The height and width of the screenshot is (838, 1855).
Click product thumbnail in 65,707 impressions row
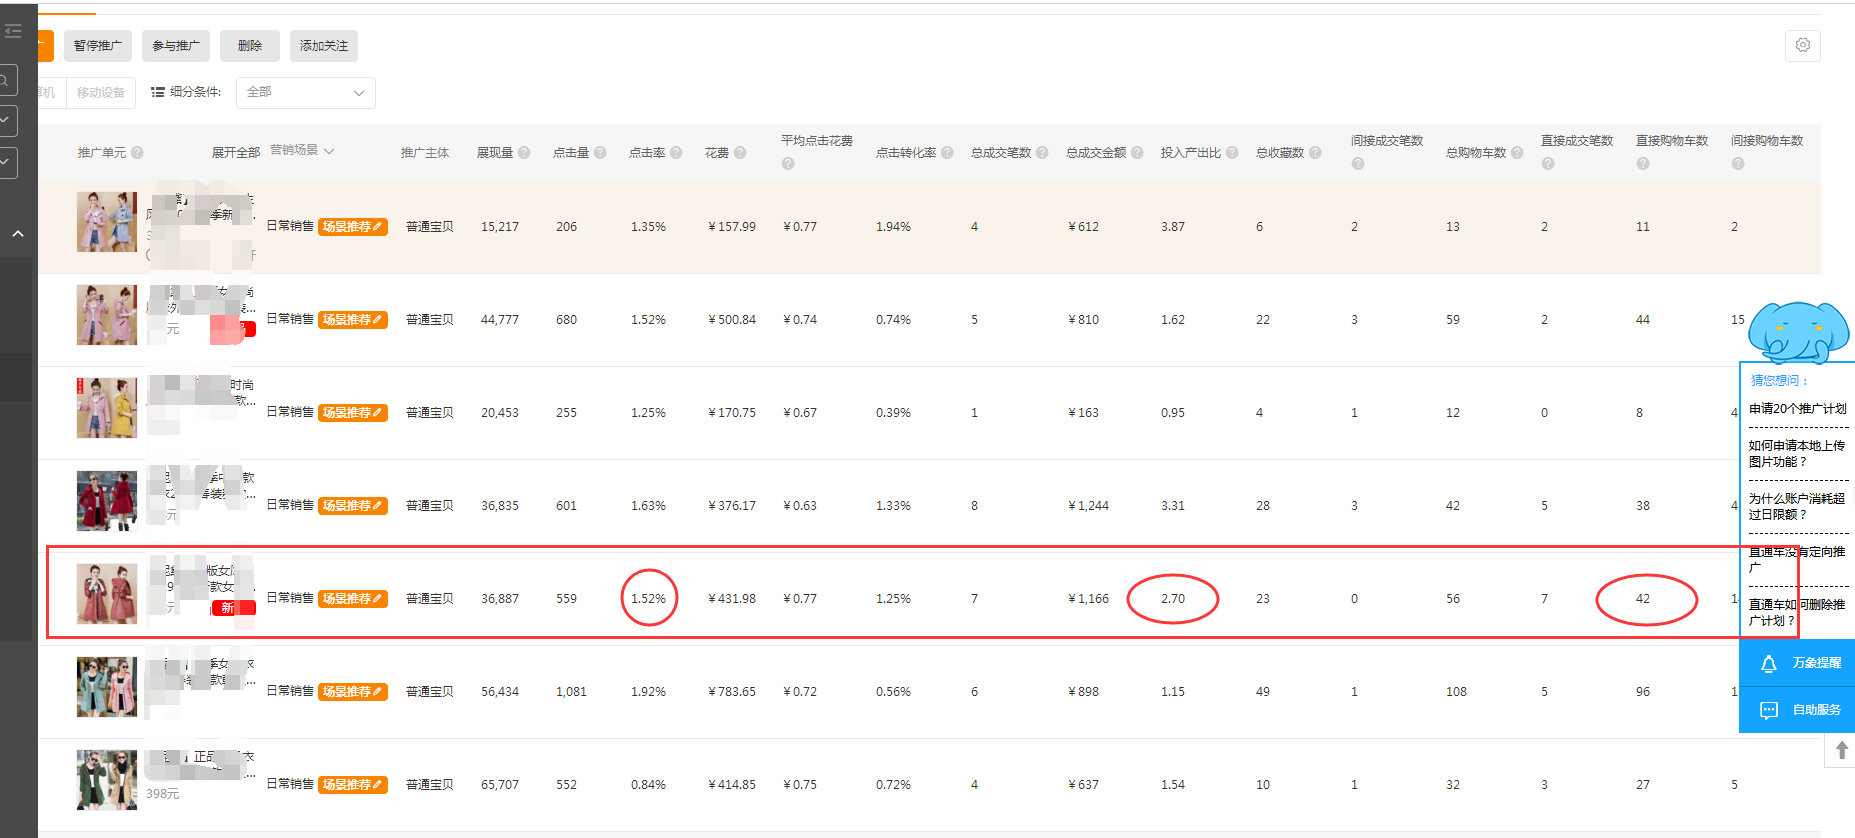coord(107,780)
